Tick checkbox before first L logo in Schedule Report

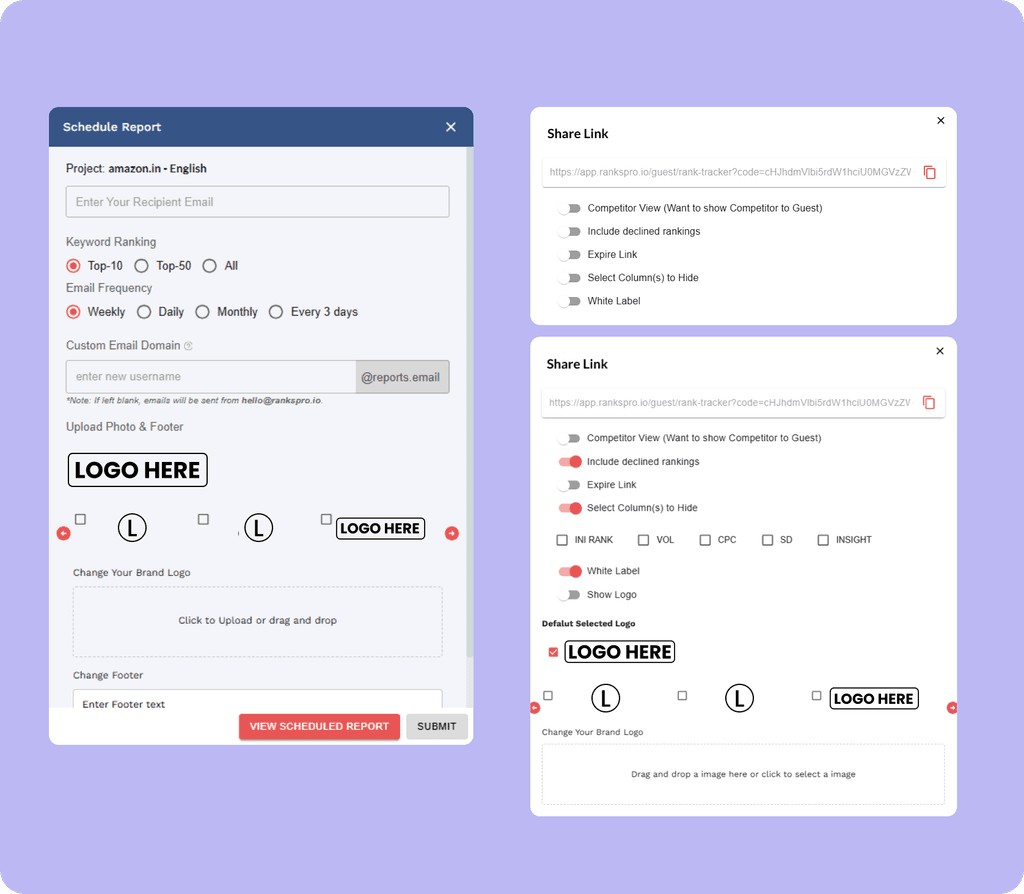[x=80, y=519]
